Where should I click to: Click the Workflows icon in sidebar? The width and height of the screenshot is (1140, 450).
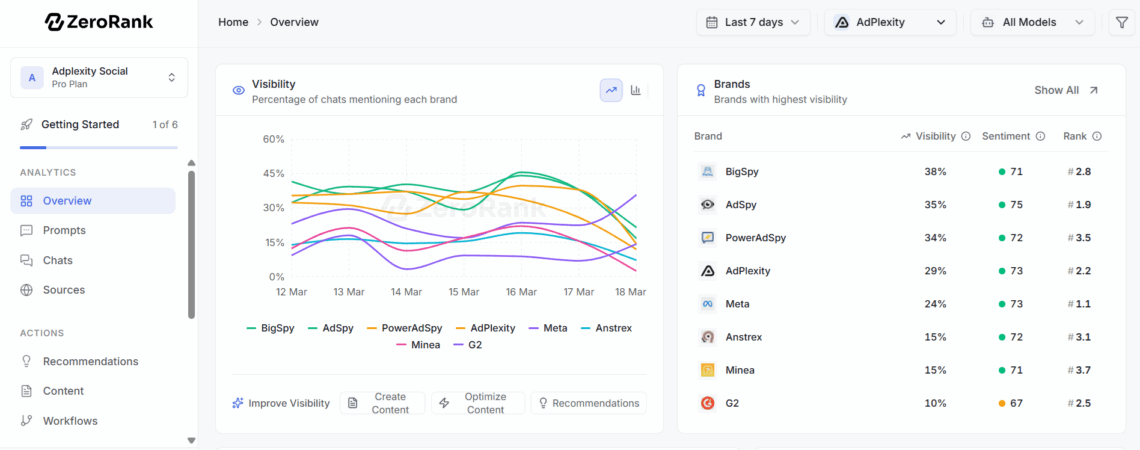[x=27, y=421]
